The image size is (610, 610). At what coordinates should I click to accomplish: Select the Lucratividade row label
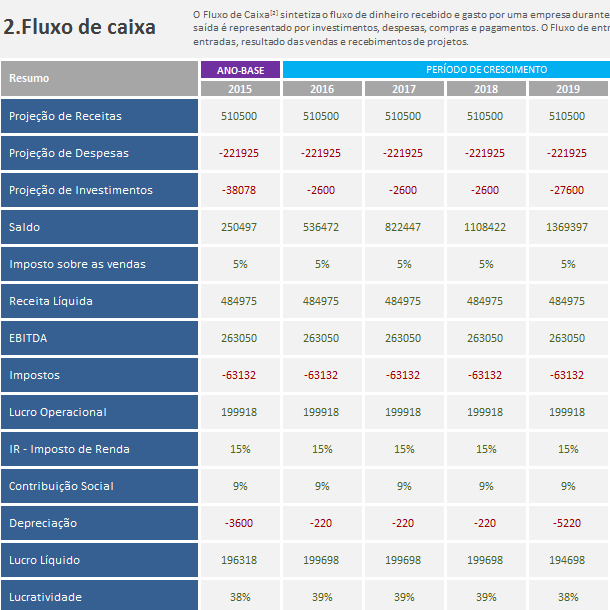[x=100, y=596]
